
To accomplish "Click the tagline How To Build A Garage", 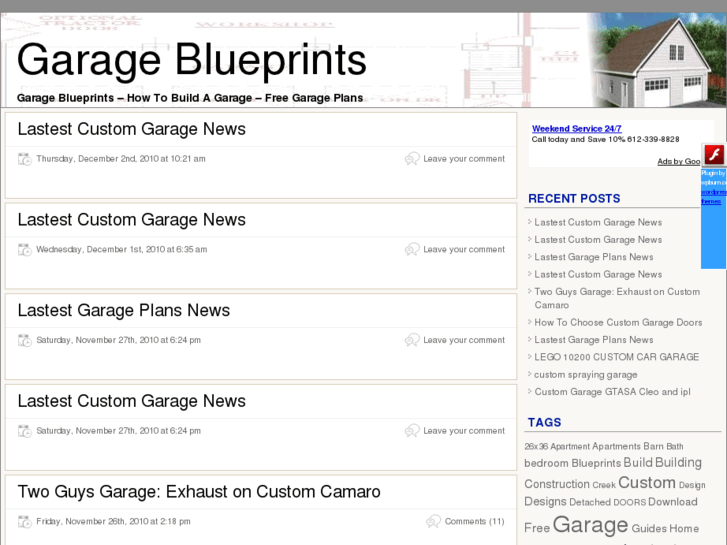I will click(189, 98).
